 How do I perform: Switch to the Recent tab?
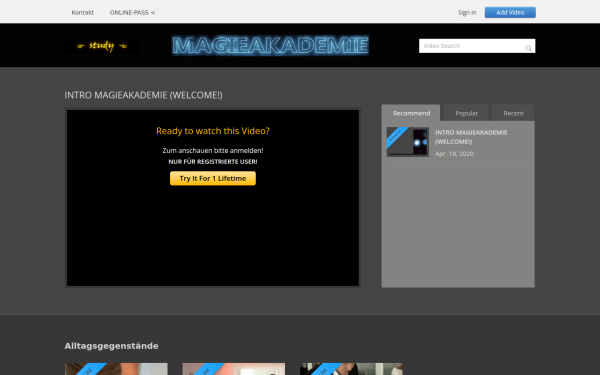pos(513,113)
